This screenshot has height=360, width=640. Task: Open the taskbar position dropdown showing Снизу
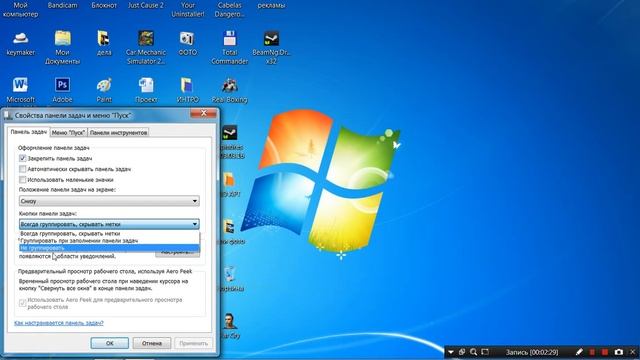point(109,201)
